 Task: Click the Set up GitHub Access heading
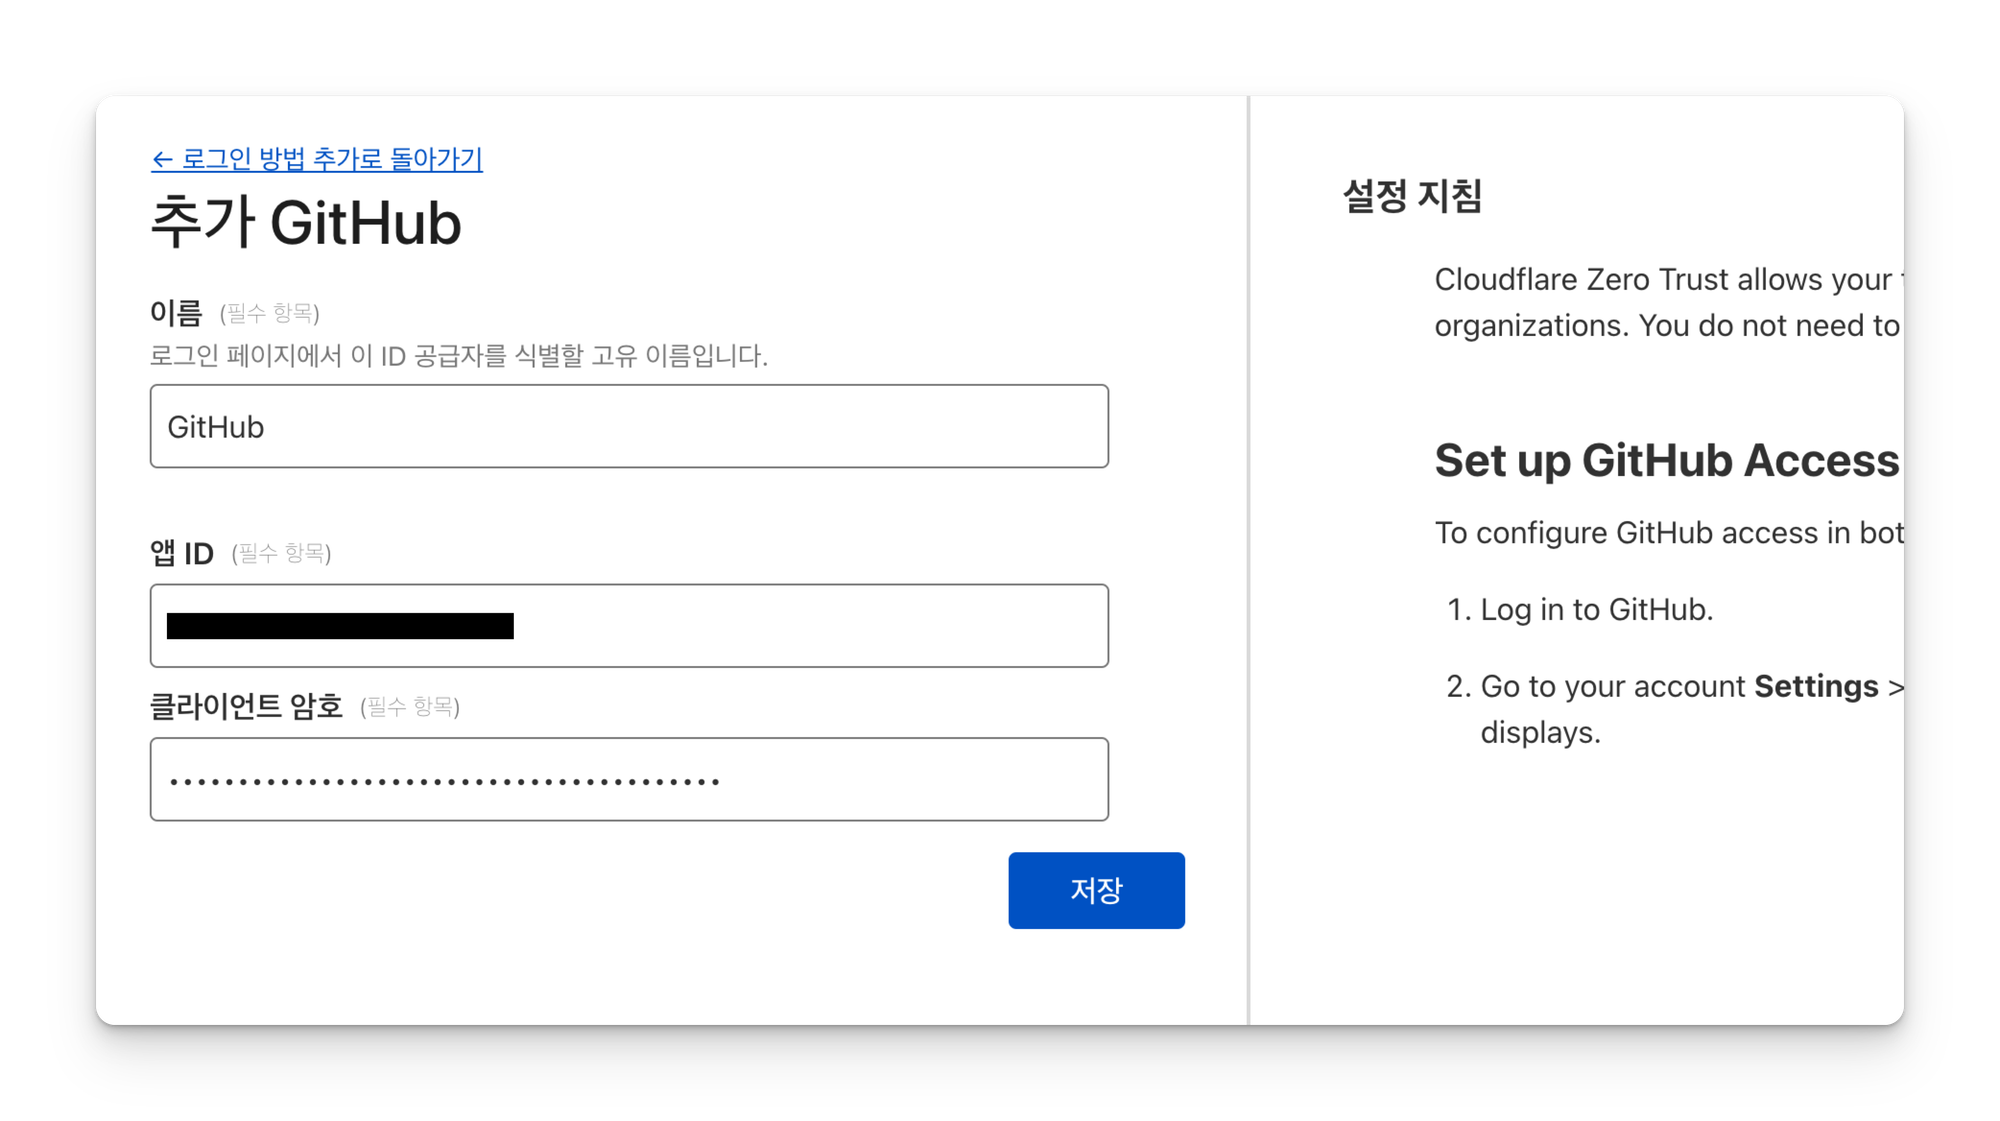(x=1666, y=461)
